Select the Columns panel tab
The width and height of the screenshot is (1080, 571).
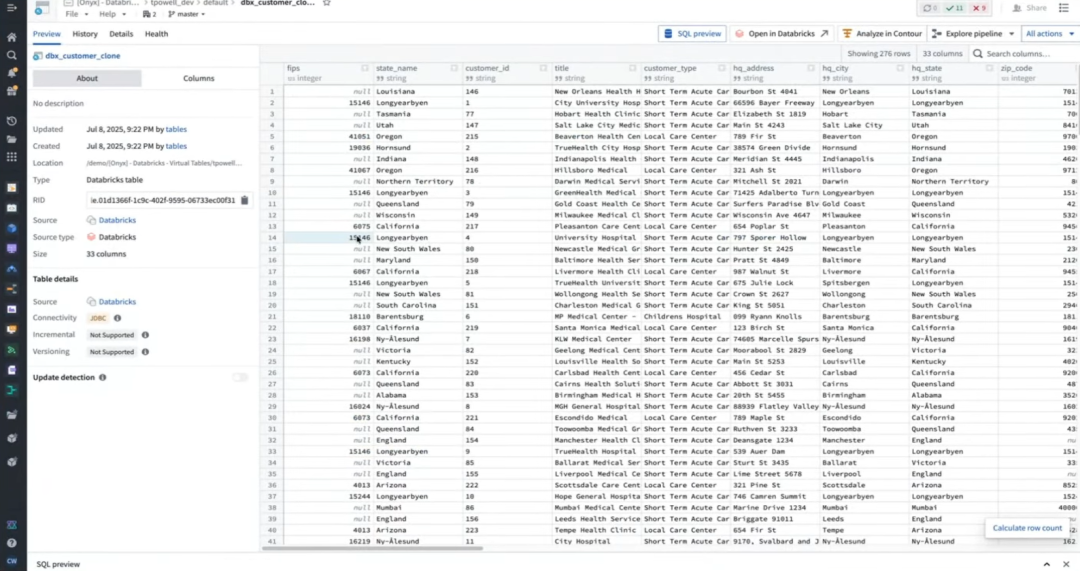click(198, 79)
